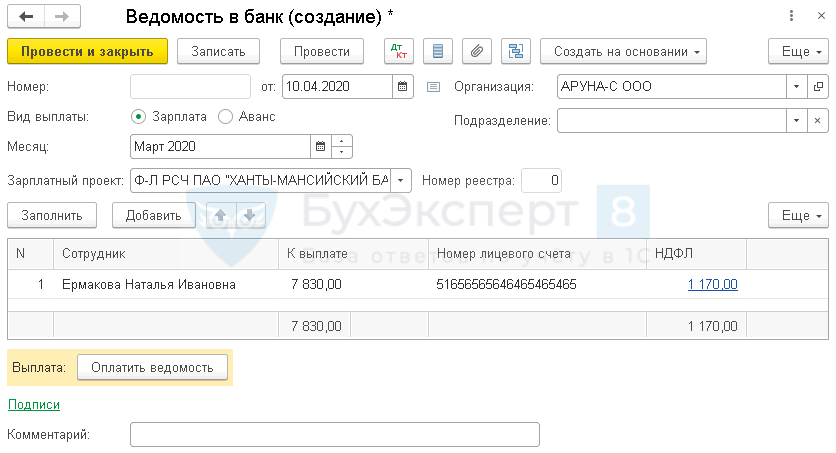836x453 pixels.
Task: Click Номер лицевого счета column header
Action: pyautogui.click(x=537, y=254)
